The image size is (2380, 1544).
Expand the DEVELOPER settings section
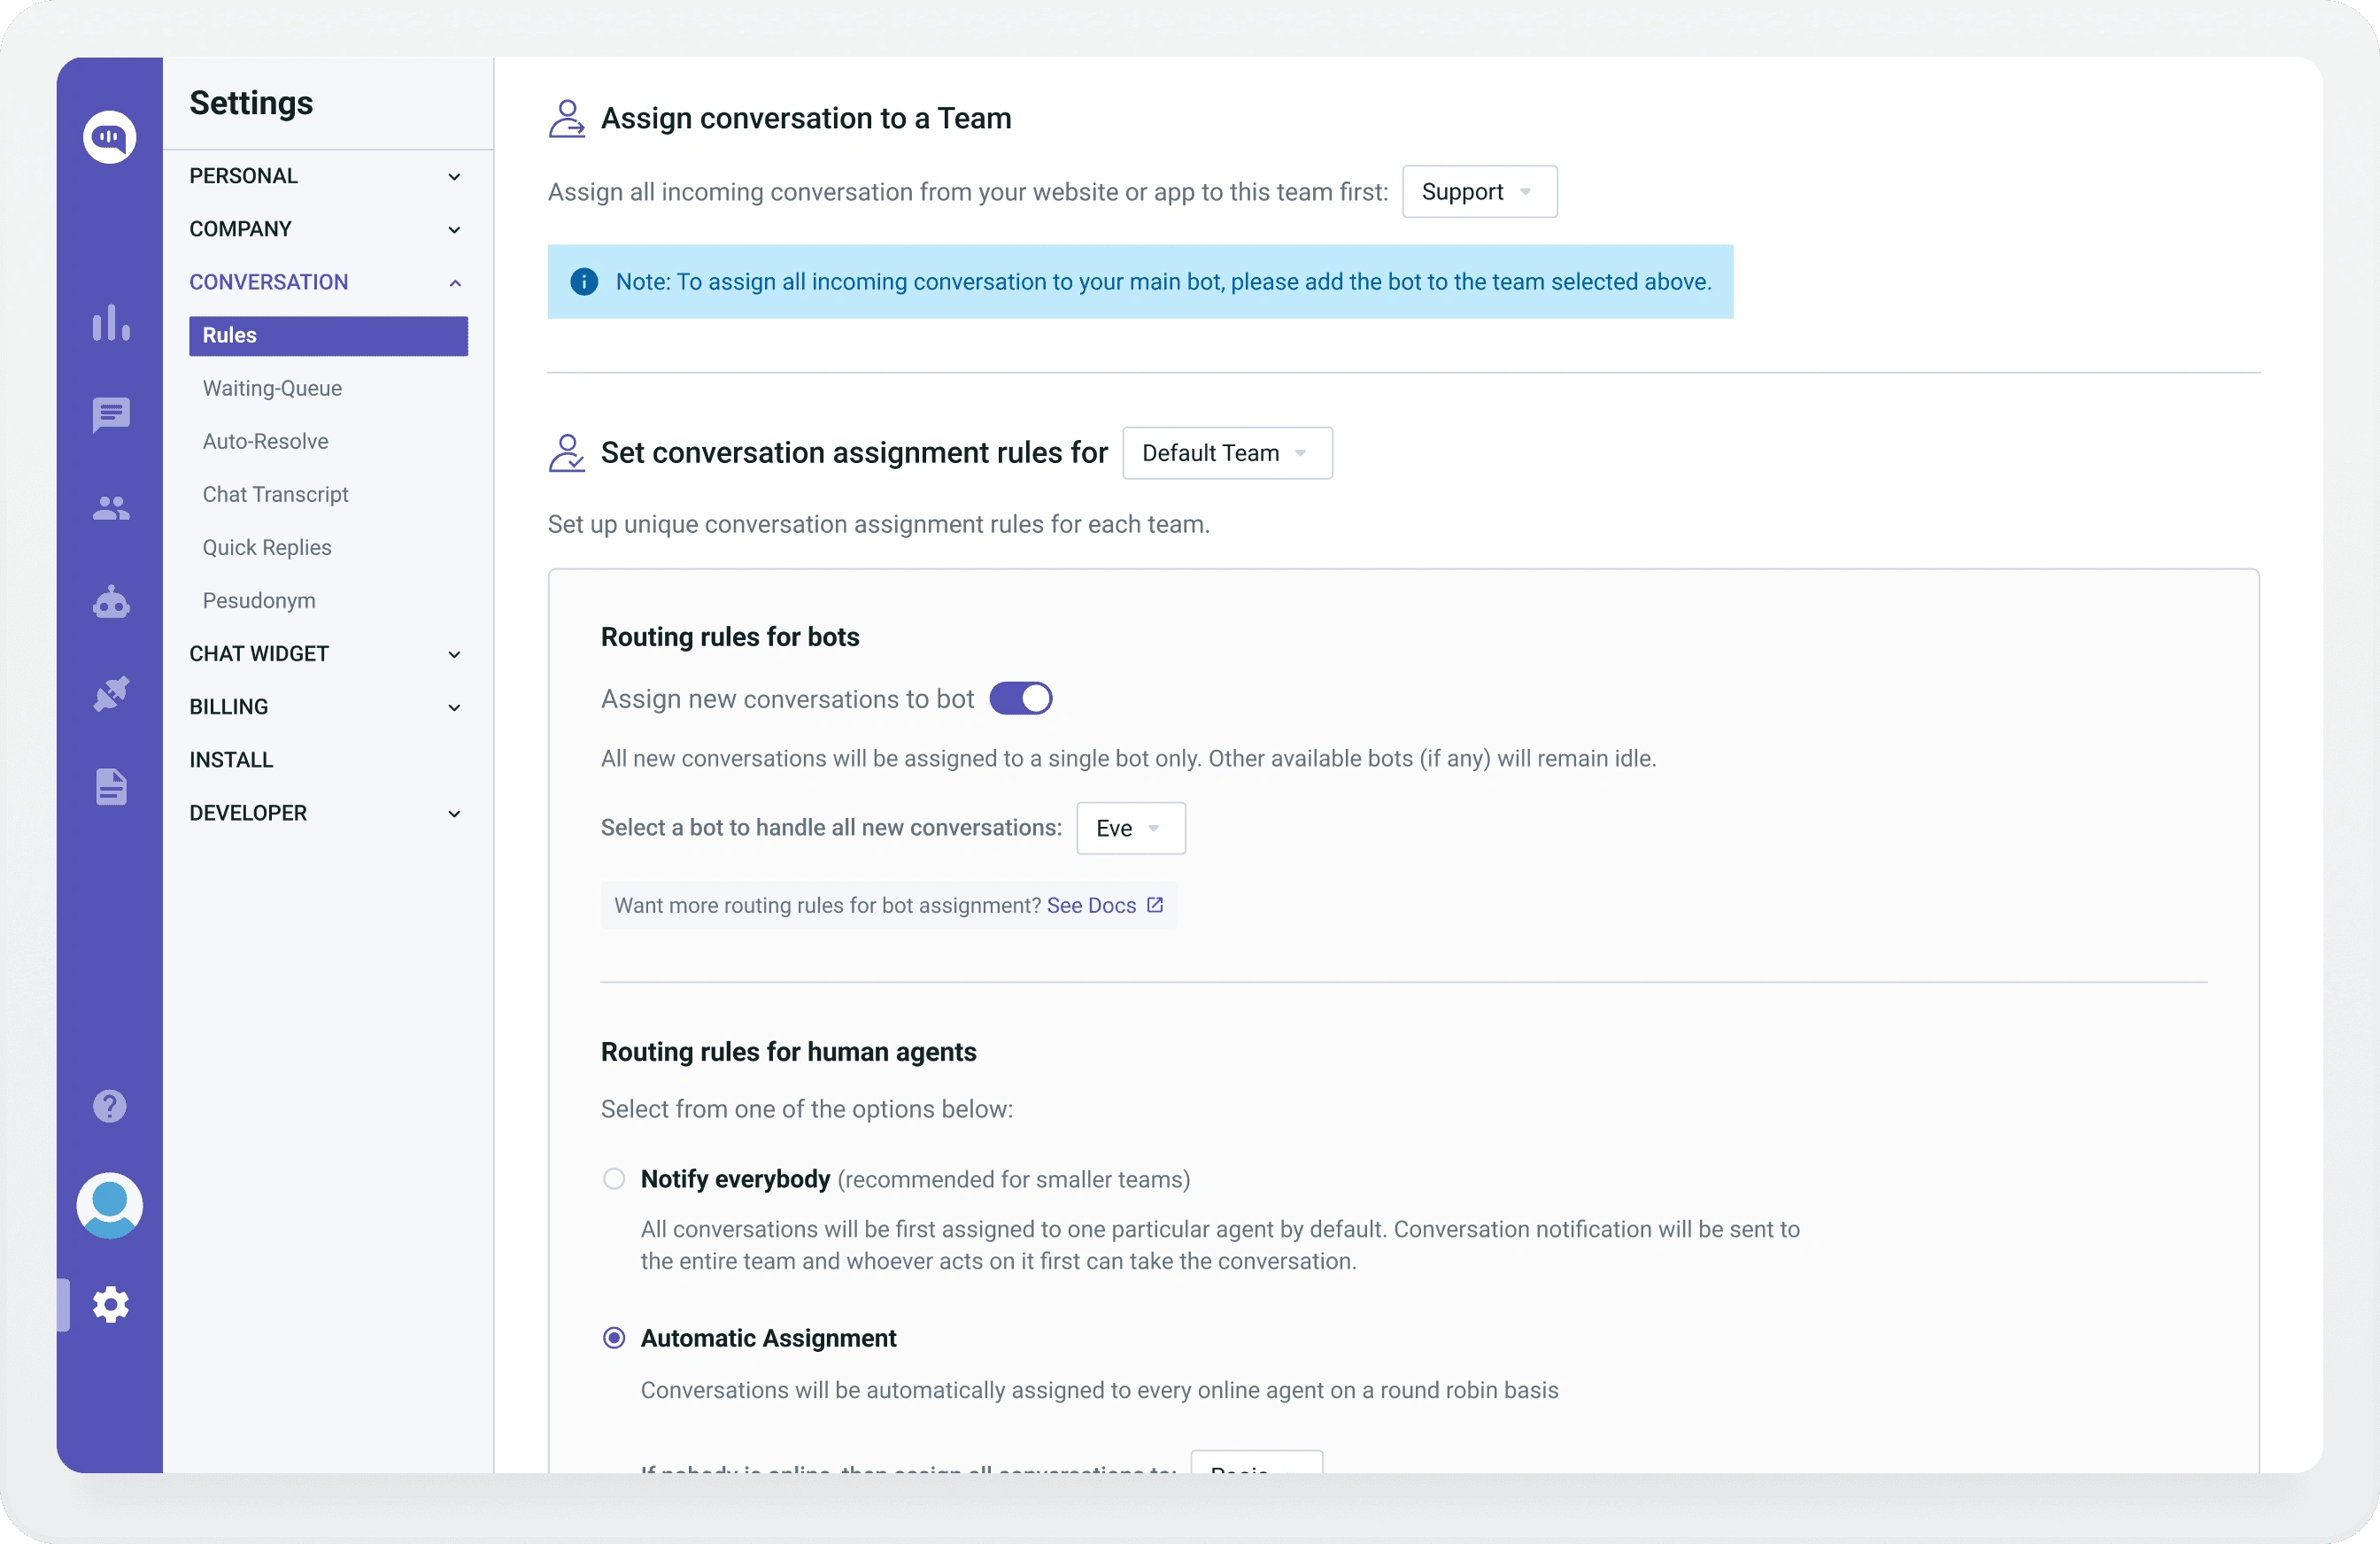tap(327, 813)
